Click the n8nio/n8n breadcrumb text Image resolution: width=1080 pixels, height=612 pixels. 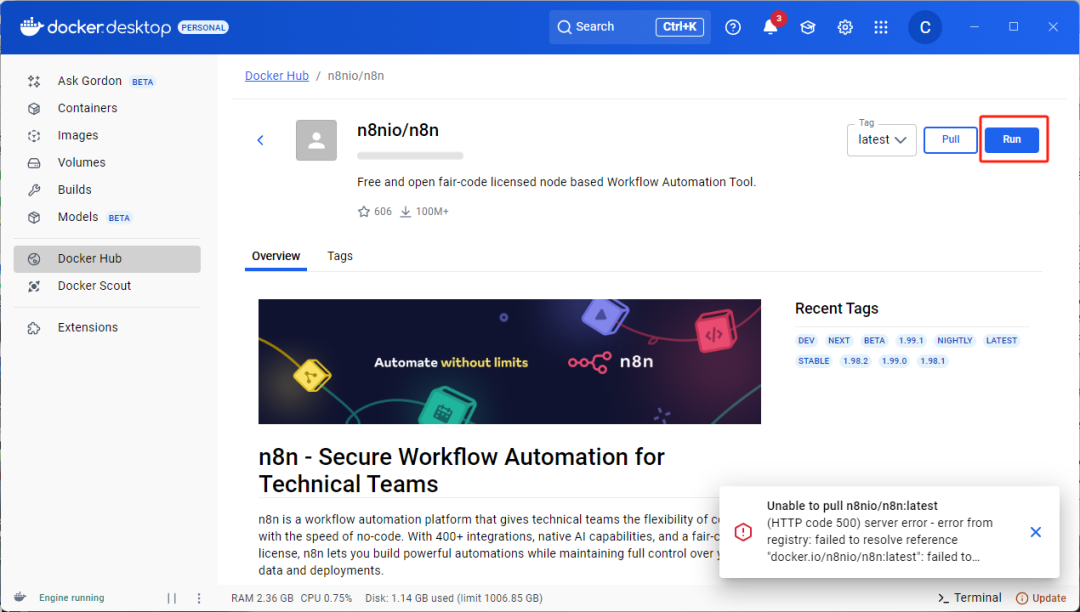(356, 76)
